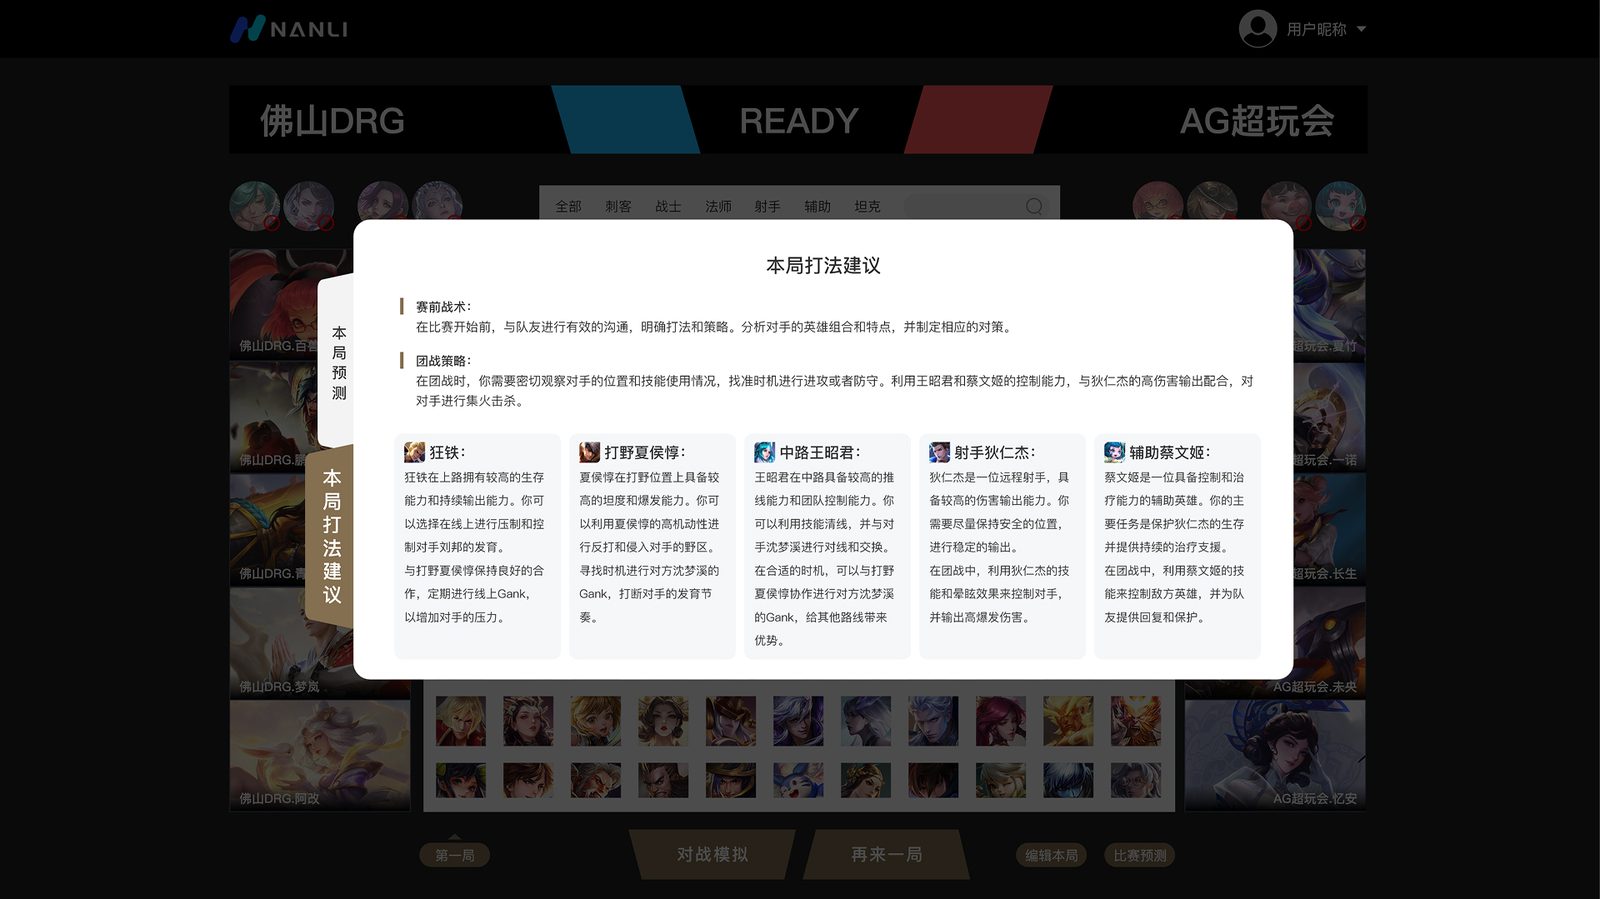Select the 射手 hero filter tab
The height and width of the screenshot is (899, 1600).
click(x=767, y=206)
